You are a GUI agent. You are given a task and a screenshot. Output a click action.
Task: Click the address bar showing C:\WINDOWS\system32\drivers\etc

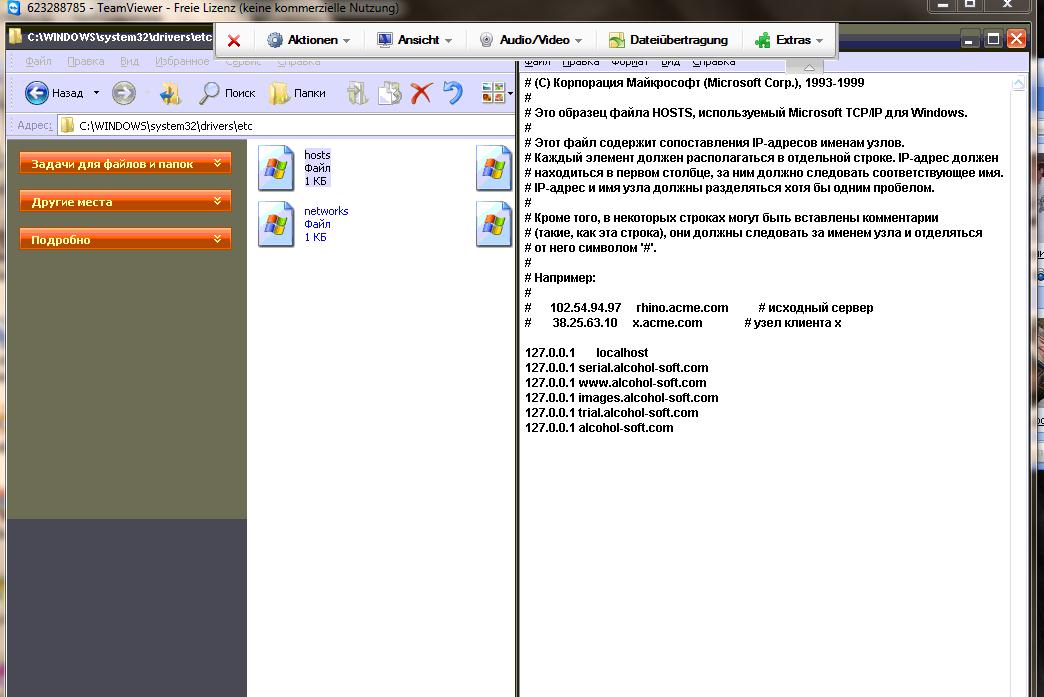[x=280, y=126]
